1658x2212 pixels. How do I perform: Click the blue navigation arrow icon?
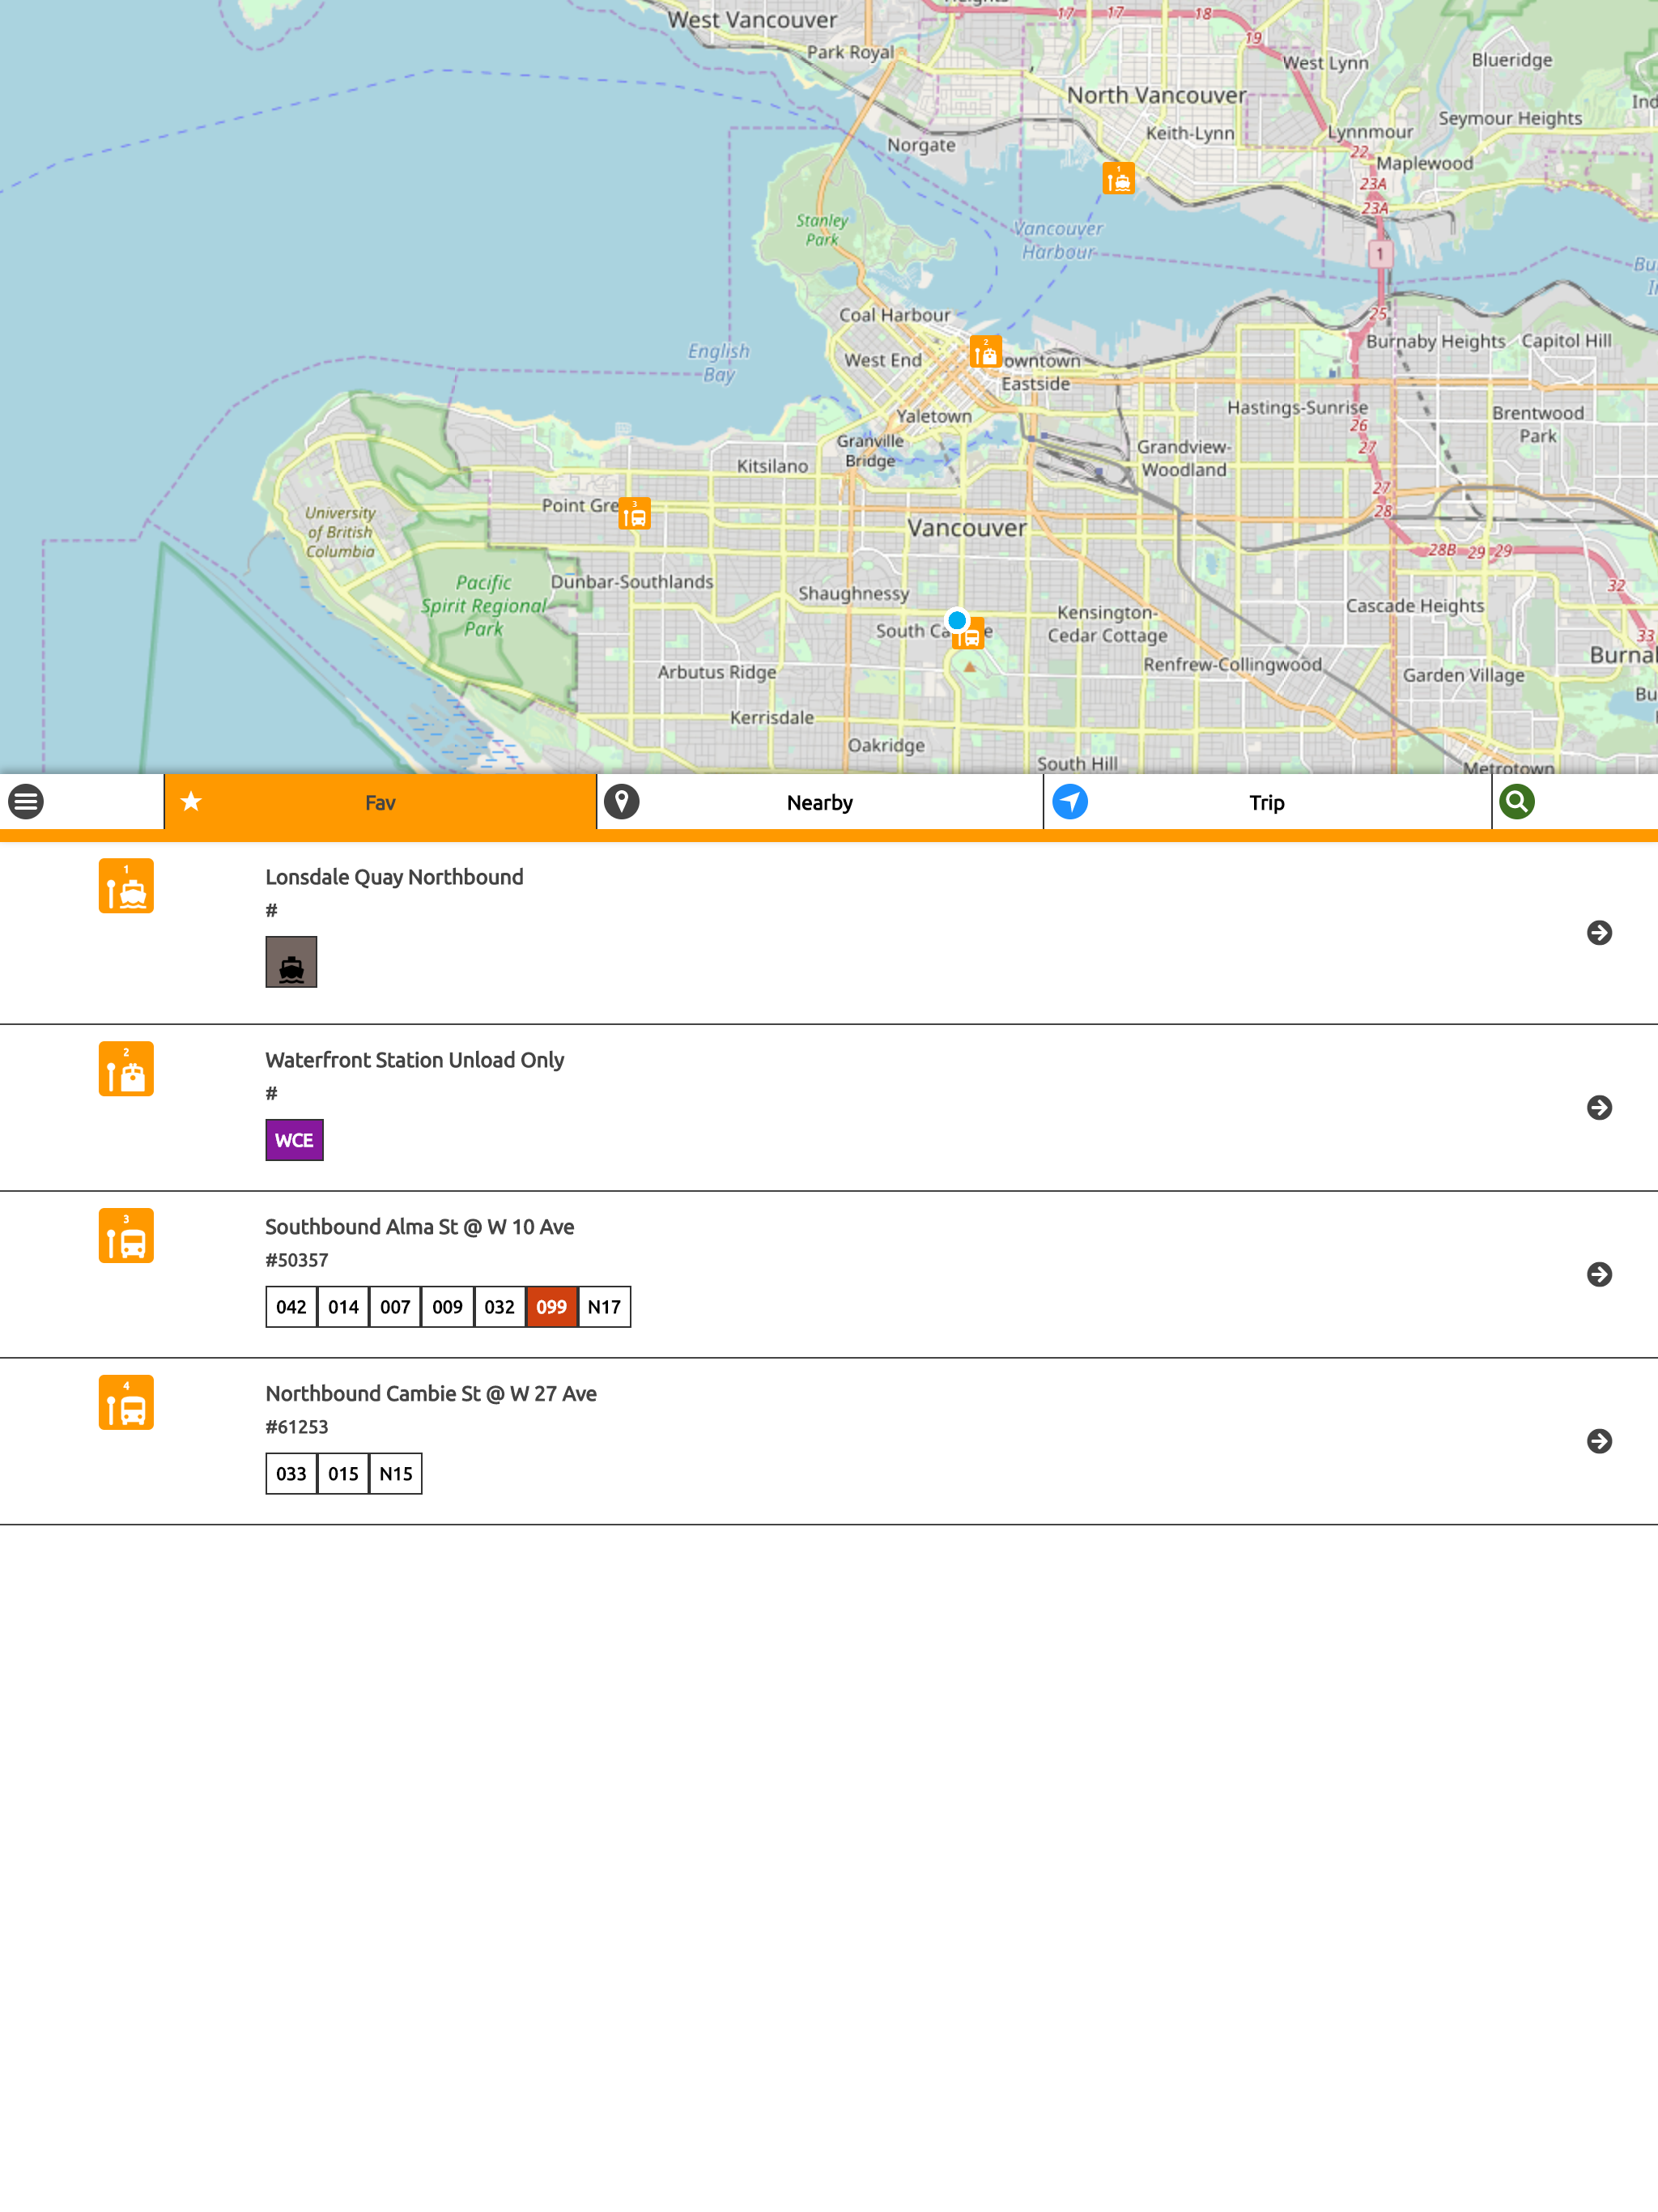point(1070,802)
